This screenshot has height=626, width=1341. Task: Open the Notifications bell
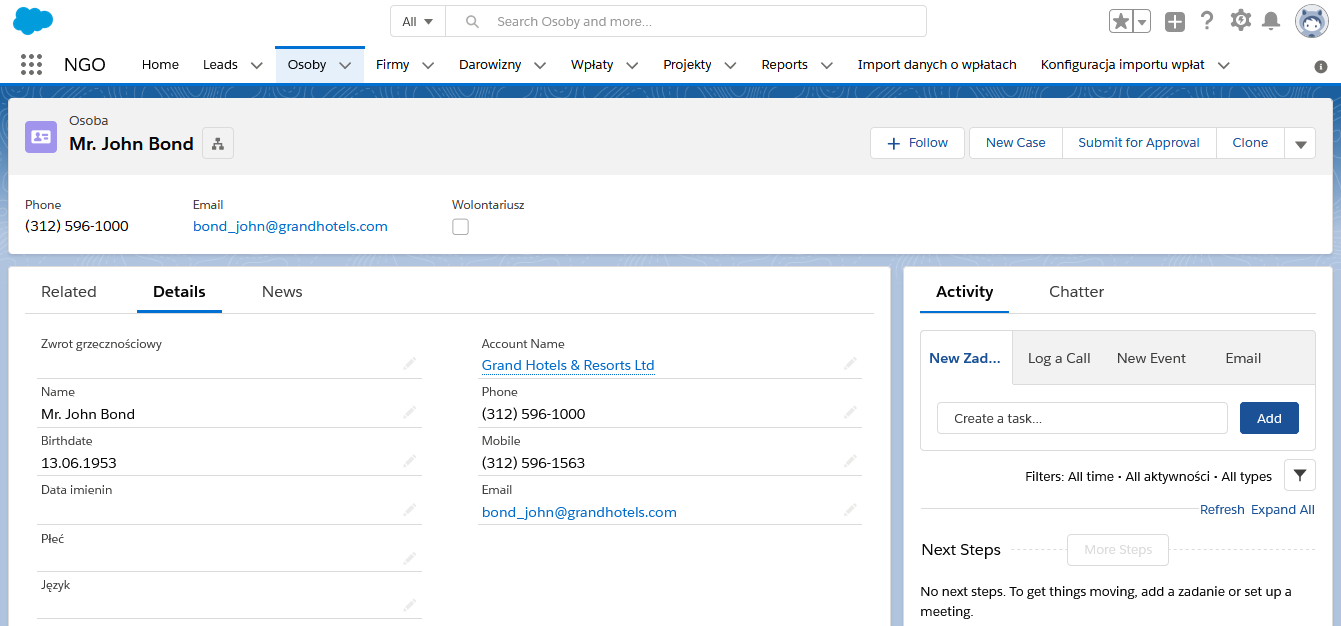[x=1271, y=21]
